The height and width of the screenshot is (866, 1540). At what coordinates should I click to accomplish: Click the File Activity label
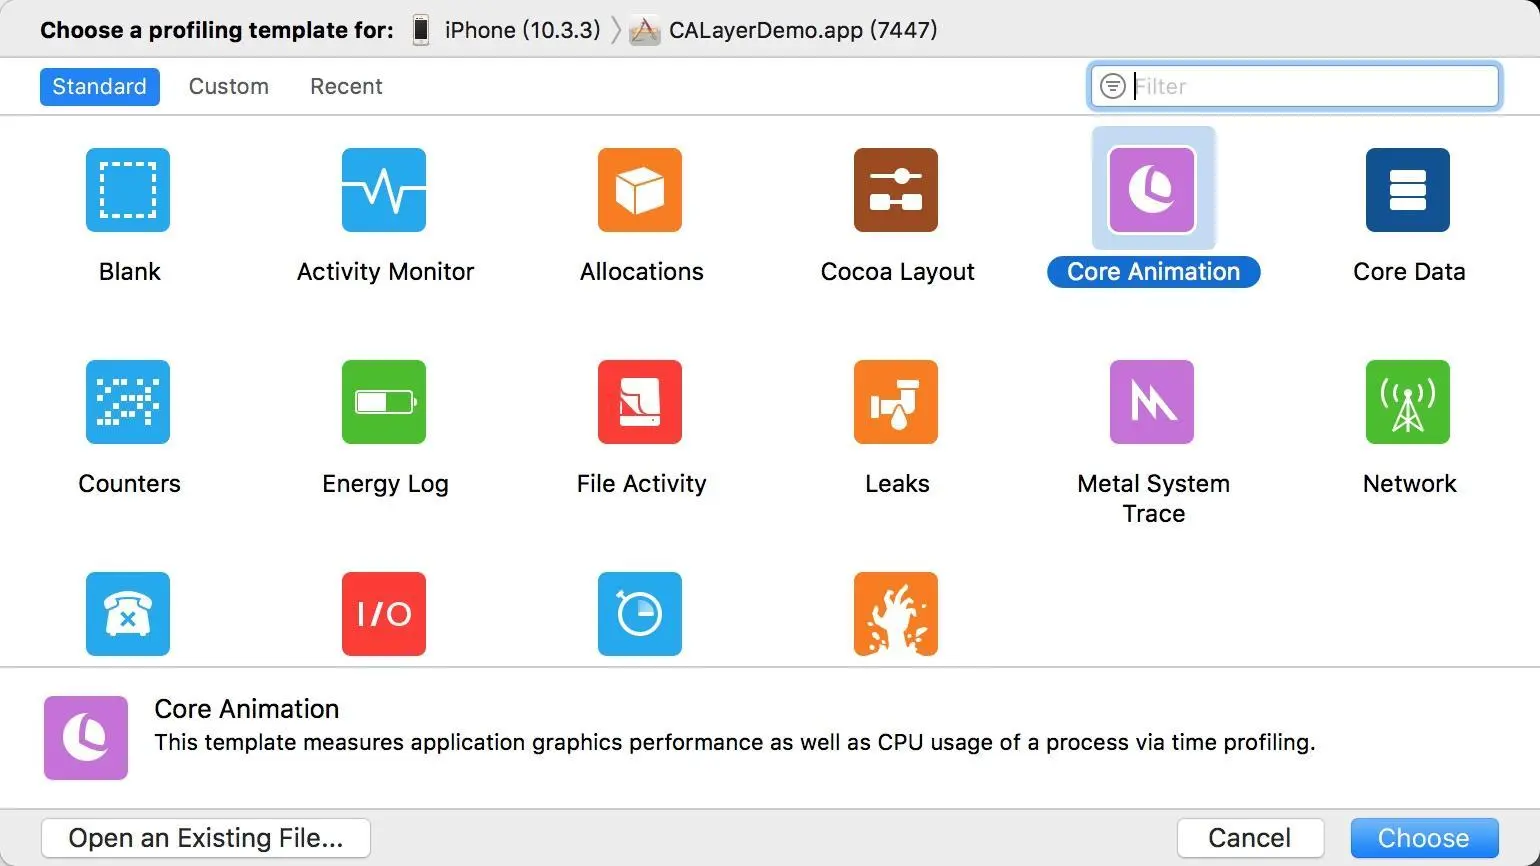click(642, 484)
